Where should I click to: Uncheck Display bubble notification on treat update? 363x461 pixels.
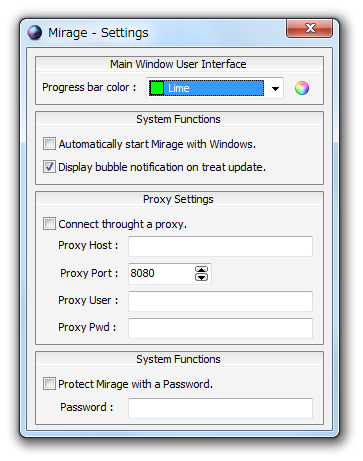click(x=49, y=167)
